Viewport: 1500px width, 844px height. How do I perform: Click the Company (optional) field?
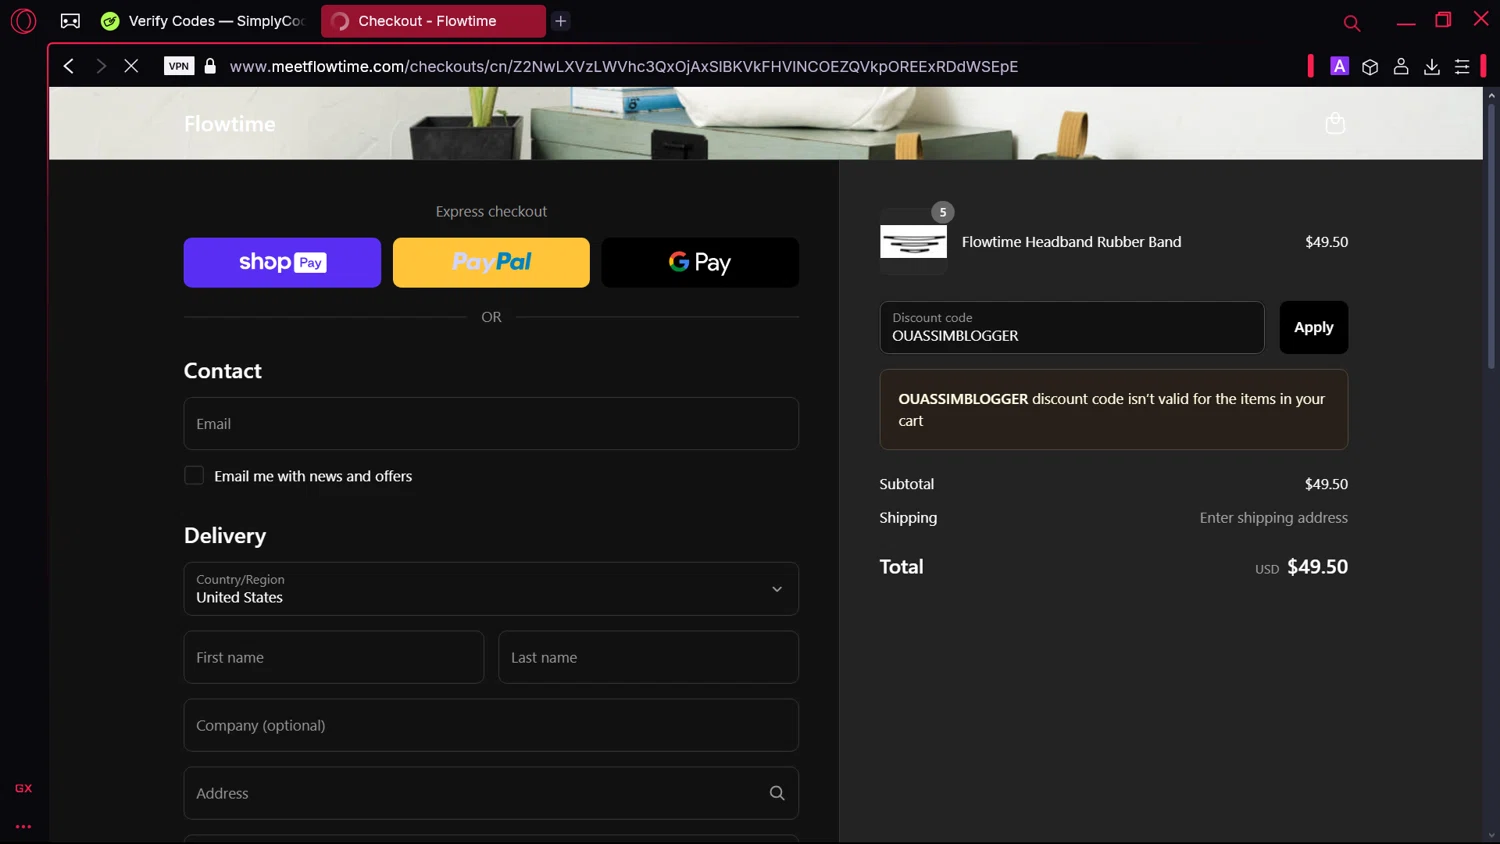491,725
